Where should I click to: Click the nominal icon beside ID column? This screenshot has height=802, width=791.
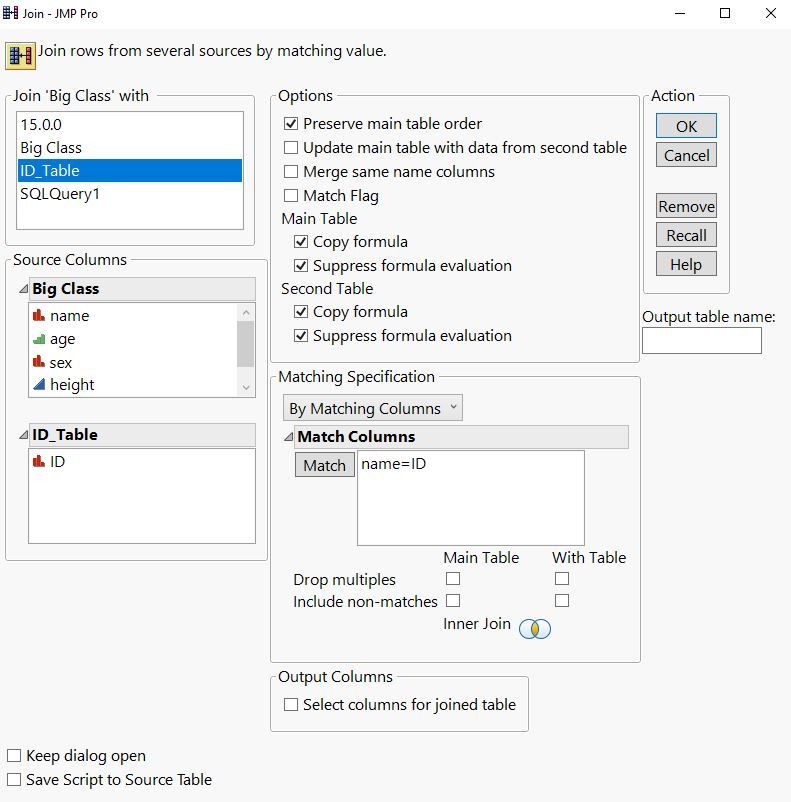pos(40,462)
